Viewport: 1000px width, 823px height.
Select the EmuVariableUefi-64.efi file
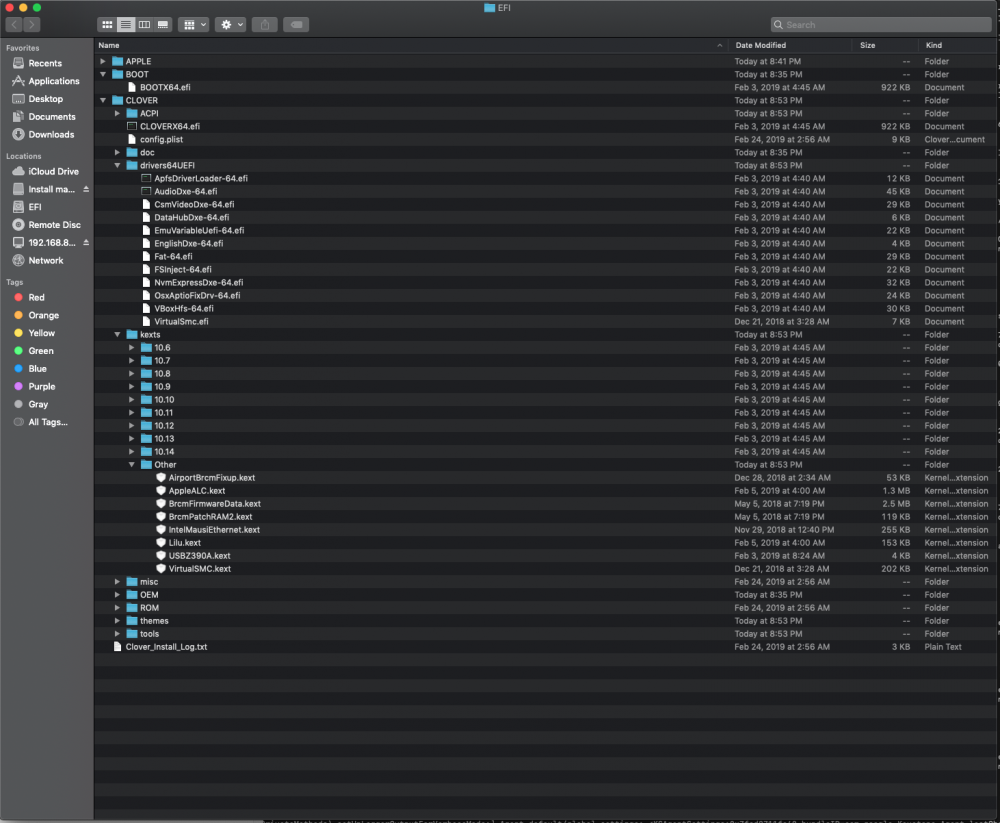199,231
